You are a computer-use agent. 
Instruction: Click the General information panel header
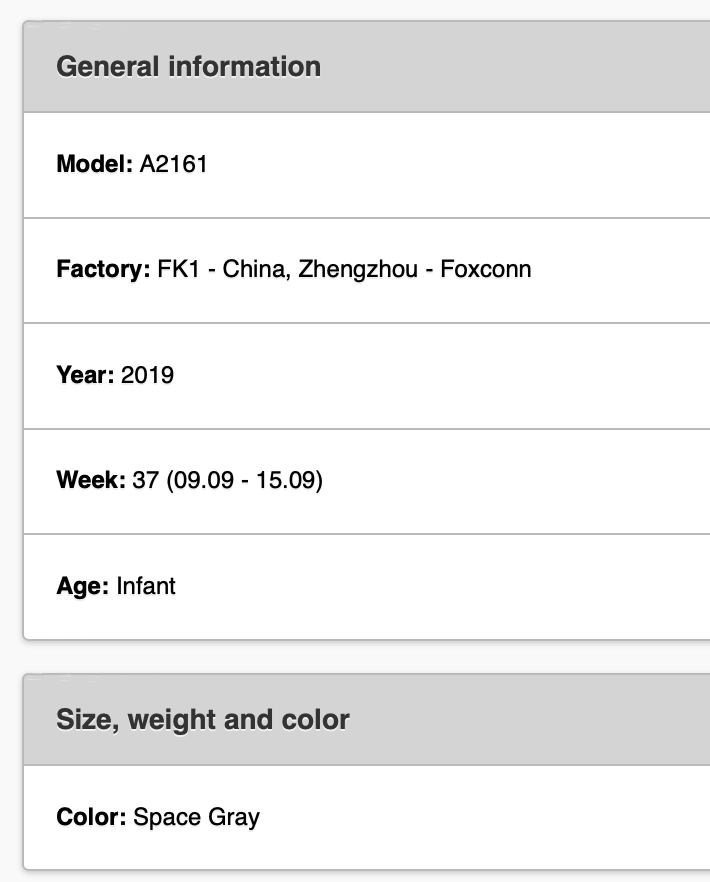click(367, 66)
